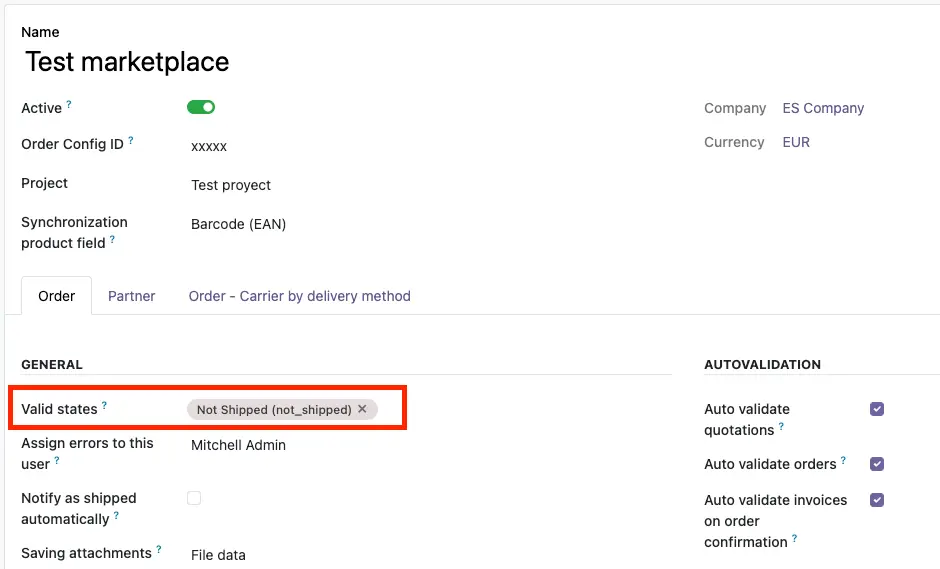The width and height of the screenshot is (940, 569).
Task: Show help tooltip for Valid states
Action: pyautogui.click(x=104, y=405)
